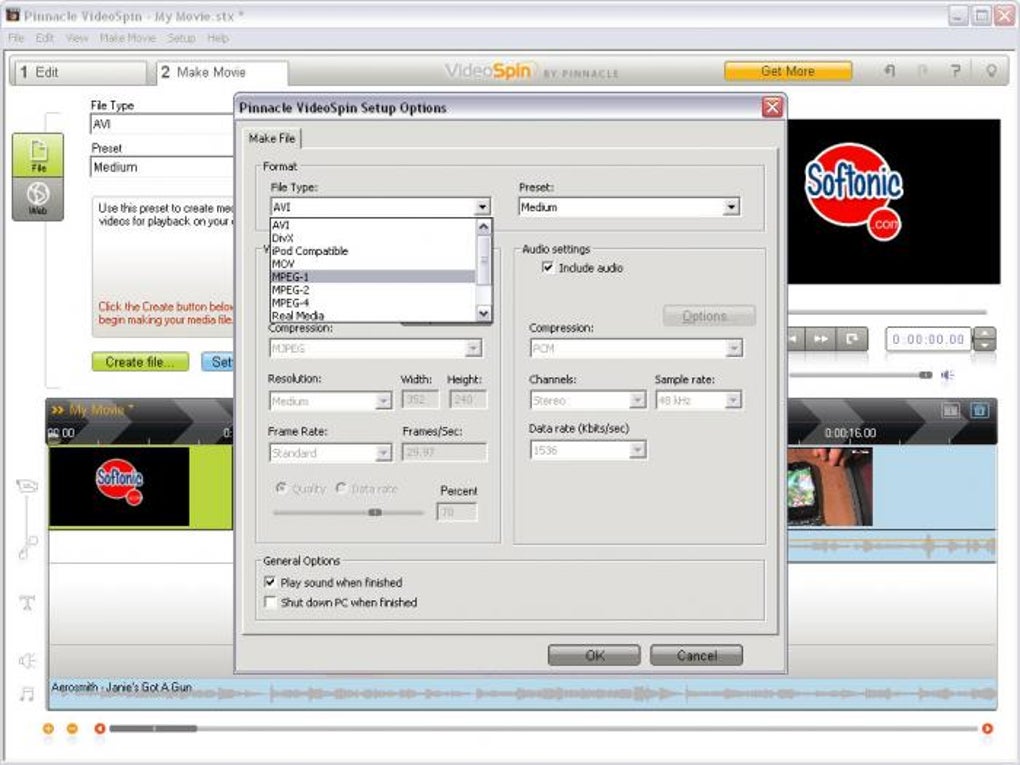Select the Make File tab in dialog
Viewport: 1020px width, 765px height.
point(272,138)
